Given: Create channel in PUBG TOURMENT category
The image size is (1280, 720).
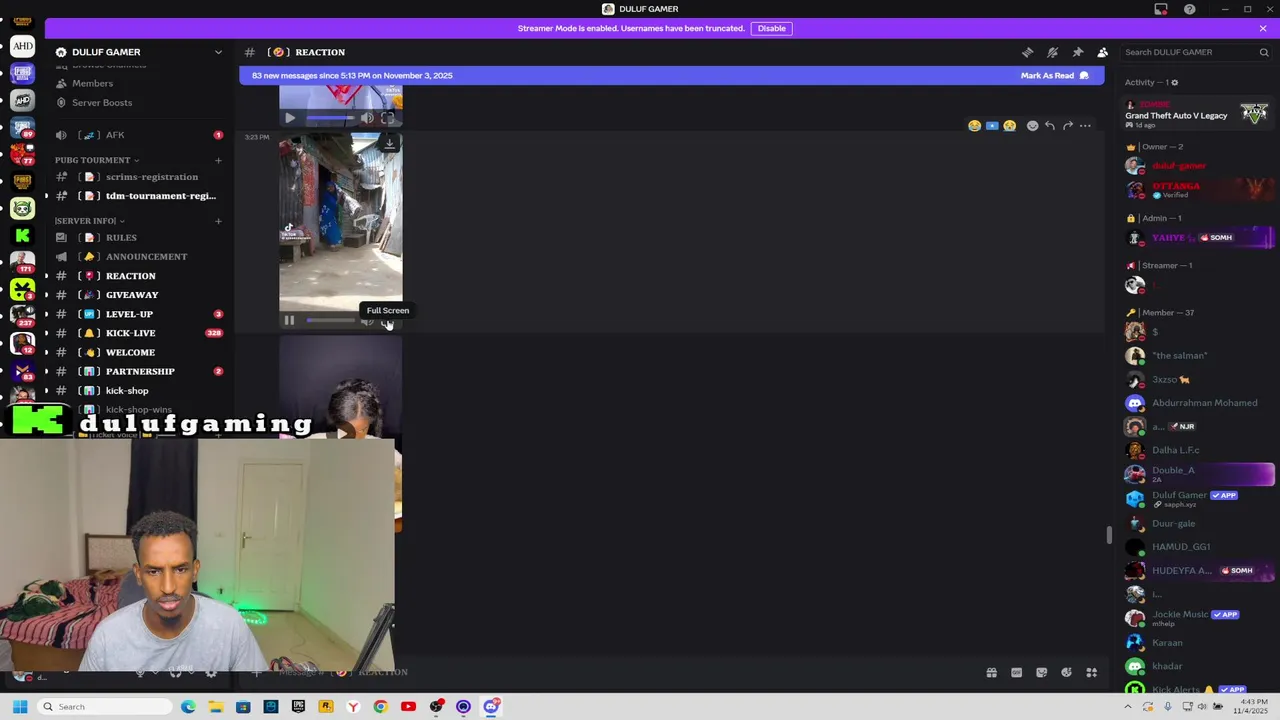Looking at the screenshot, I should pos(218,160).
